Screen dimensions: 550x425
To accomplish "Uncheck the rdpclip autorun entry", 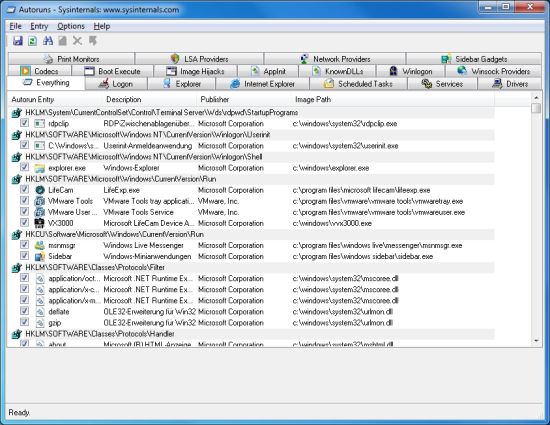I will [24, 123].
